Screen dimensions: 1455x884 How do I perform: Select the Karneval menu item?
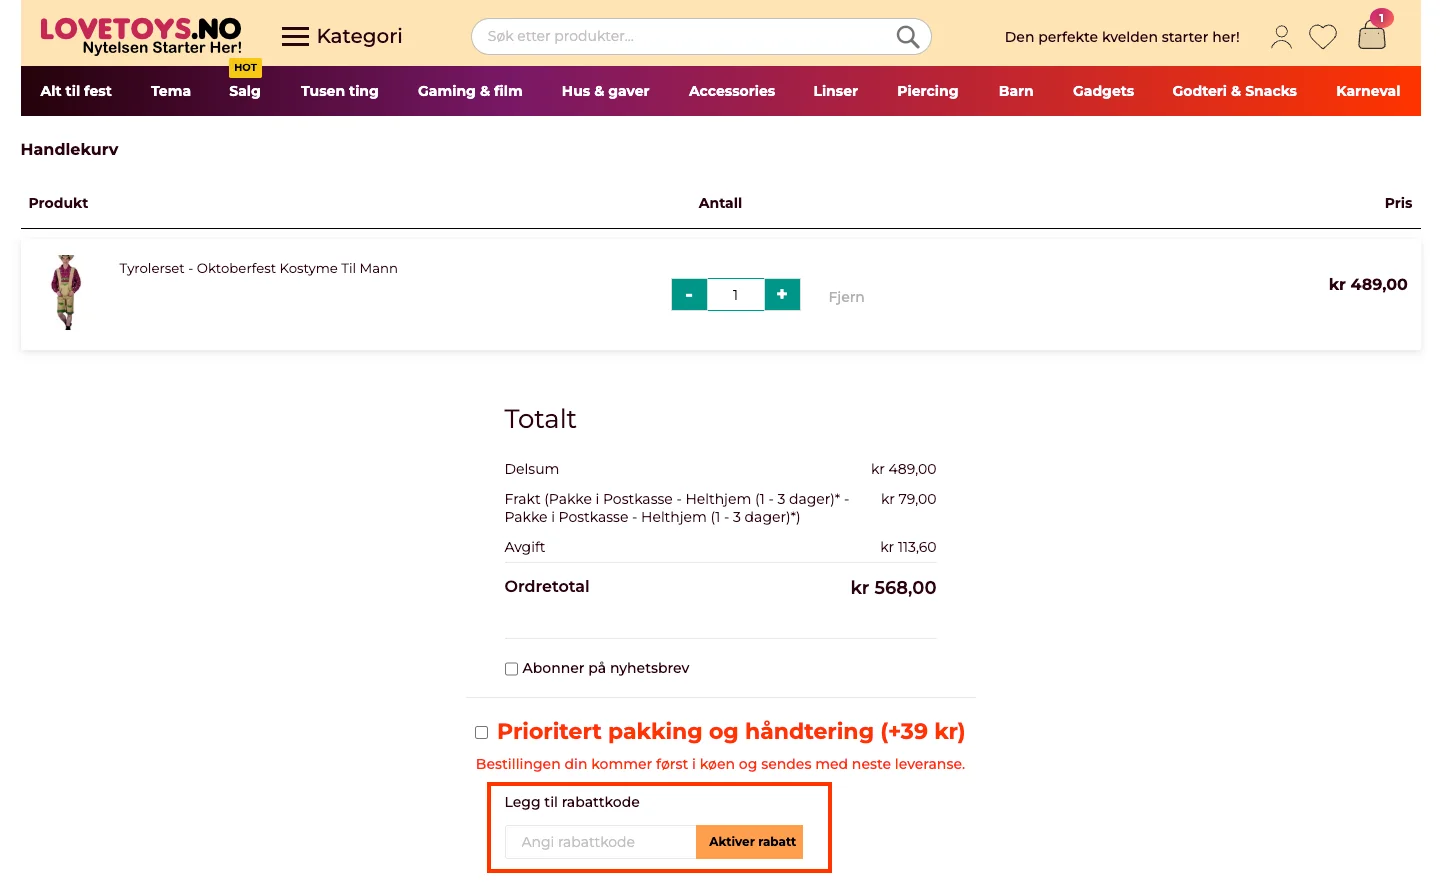click(1367, 91)
